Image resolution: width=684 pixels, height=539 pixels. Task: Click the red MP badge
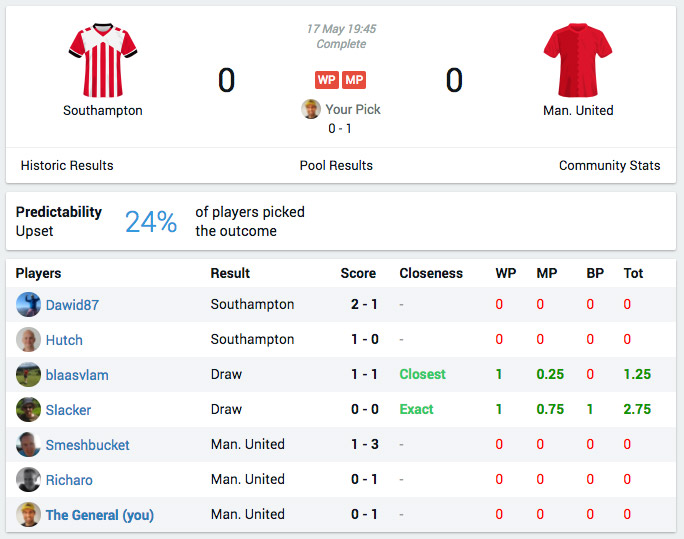pos(354,80)
